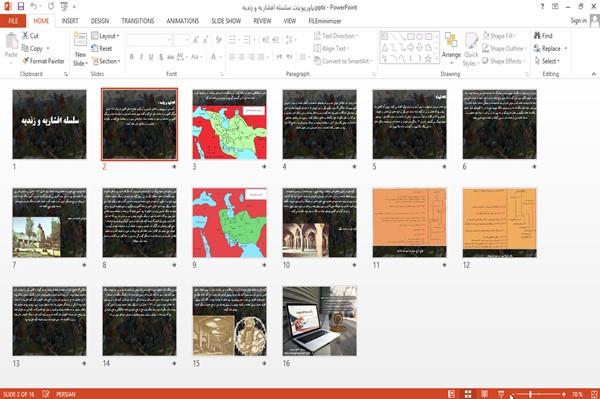Insert a New Slide

click(x=80, y=50)
